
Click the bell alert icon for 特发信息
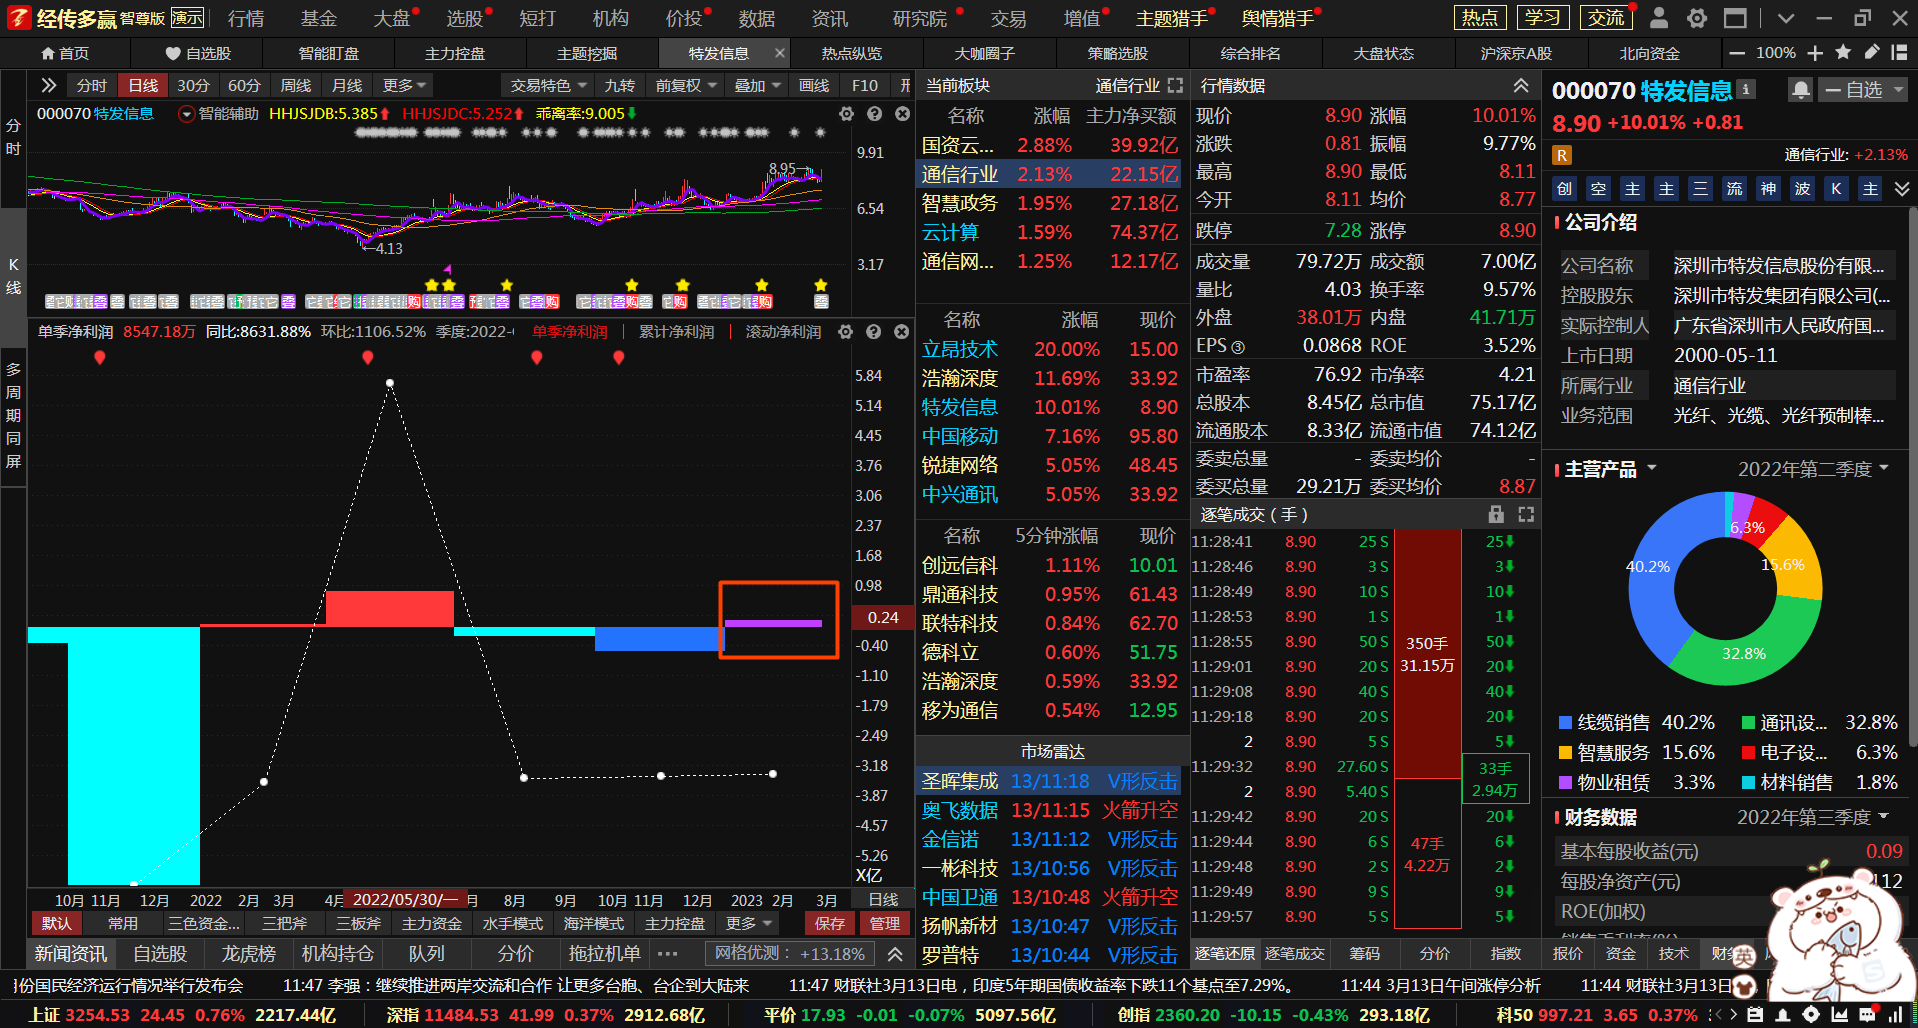(1800, 90)
